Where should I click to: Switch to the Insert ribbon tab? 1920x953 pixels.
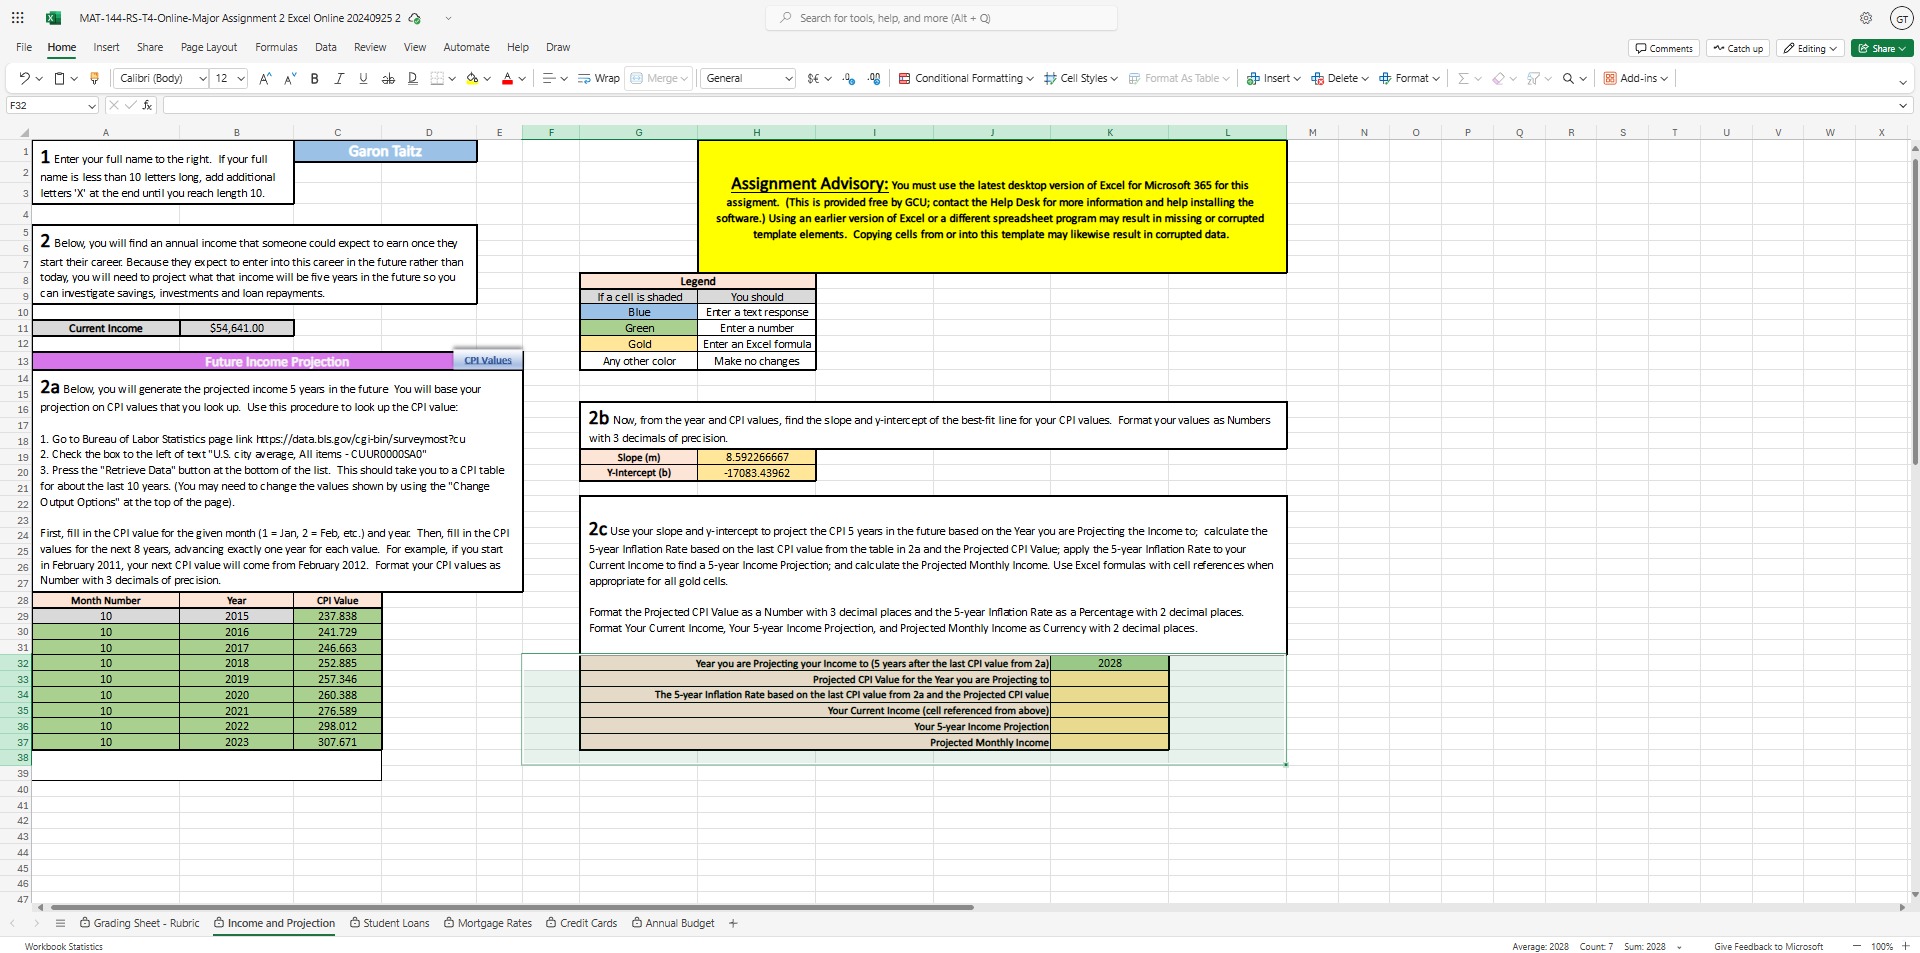coord(106,47)
